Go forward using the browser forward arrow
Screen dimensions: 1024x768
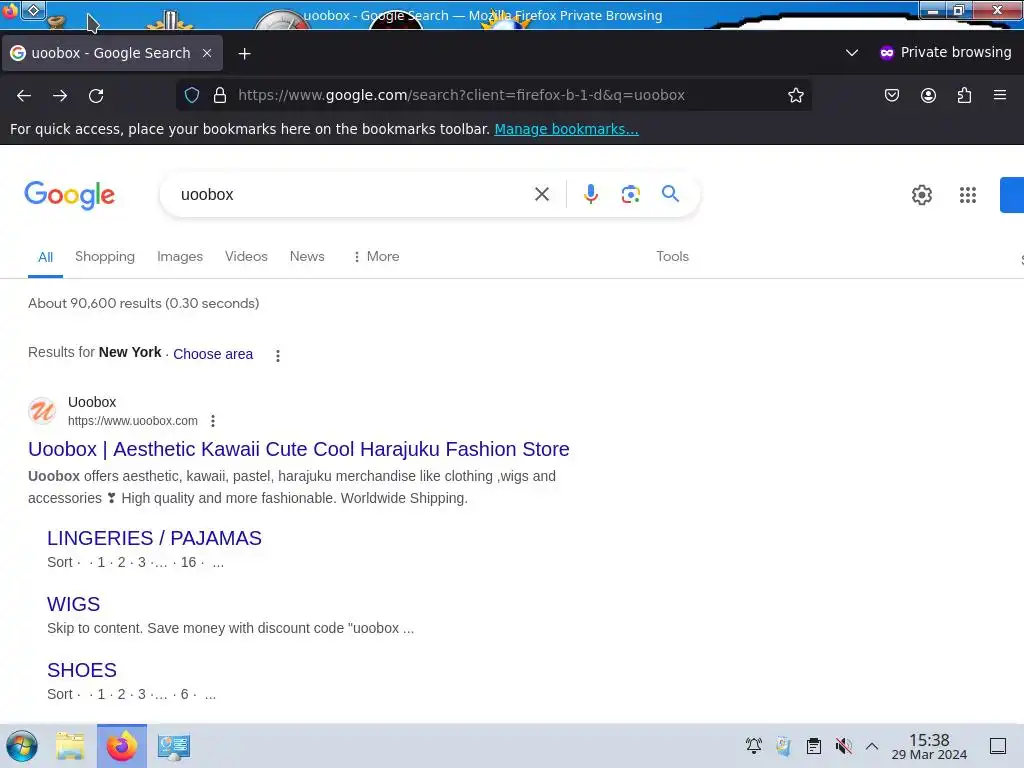pyautogui.click(x=60, y=95)
